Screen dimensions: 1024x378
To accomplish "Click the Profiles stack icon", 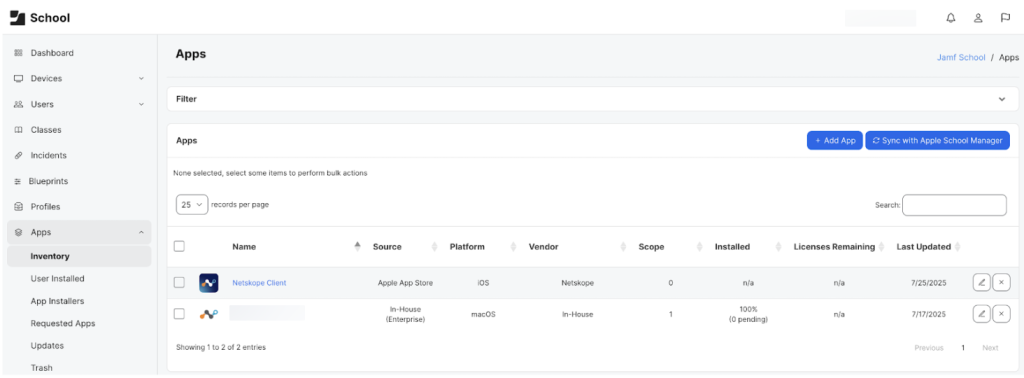I will pos(18,207).
